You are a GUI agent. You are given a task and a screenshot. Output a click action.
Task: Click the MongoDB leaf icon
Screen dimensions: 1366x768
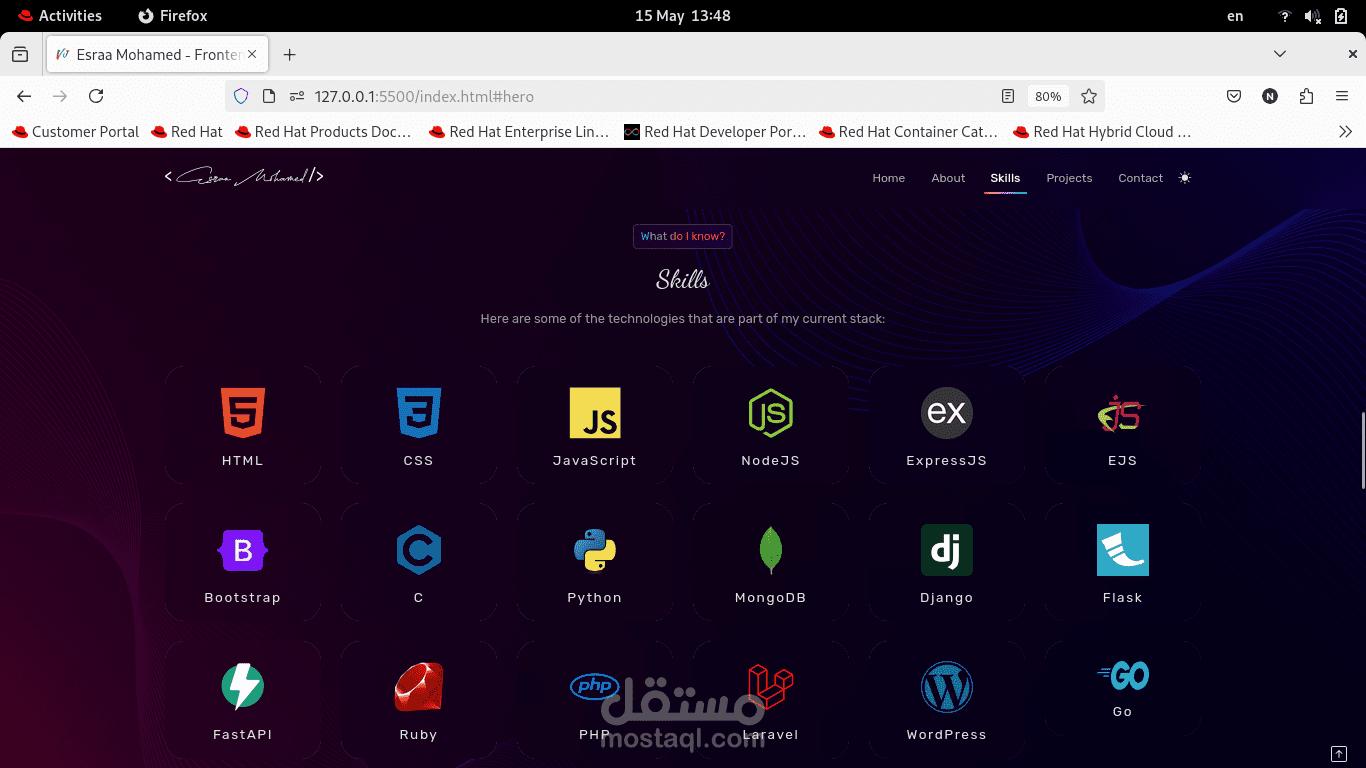pyautogui.click(x=771, y=550)
